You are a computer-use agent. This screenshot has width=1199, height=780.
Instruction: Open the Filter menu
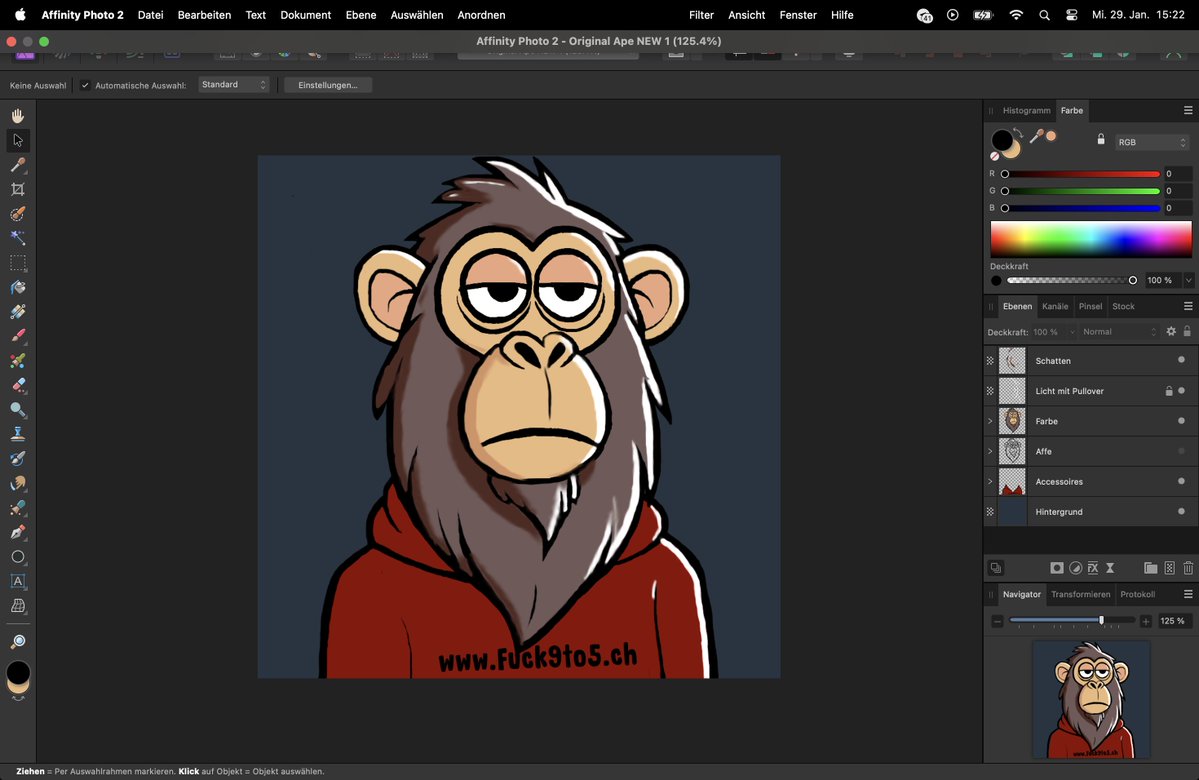(x=701, y=15)
